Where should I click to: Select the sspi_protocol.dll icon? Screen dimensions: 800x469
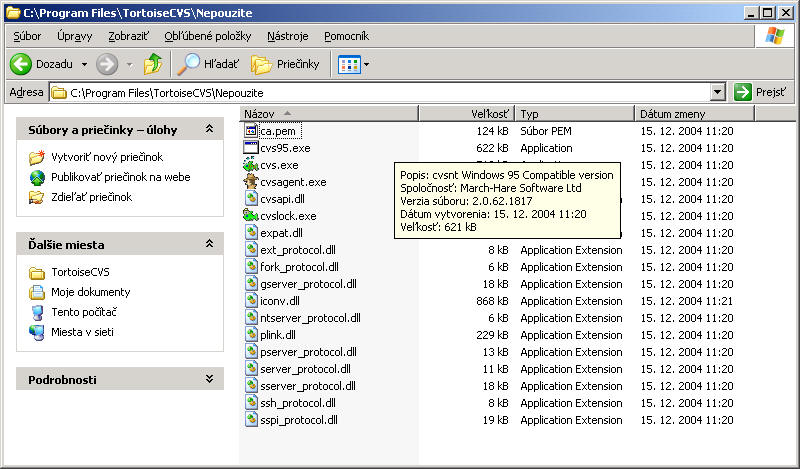(251, 419)
